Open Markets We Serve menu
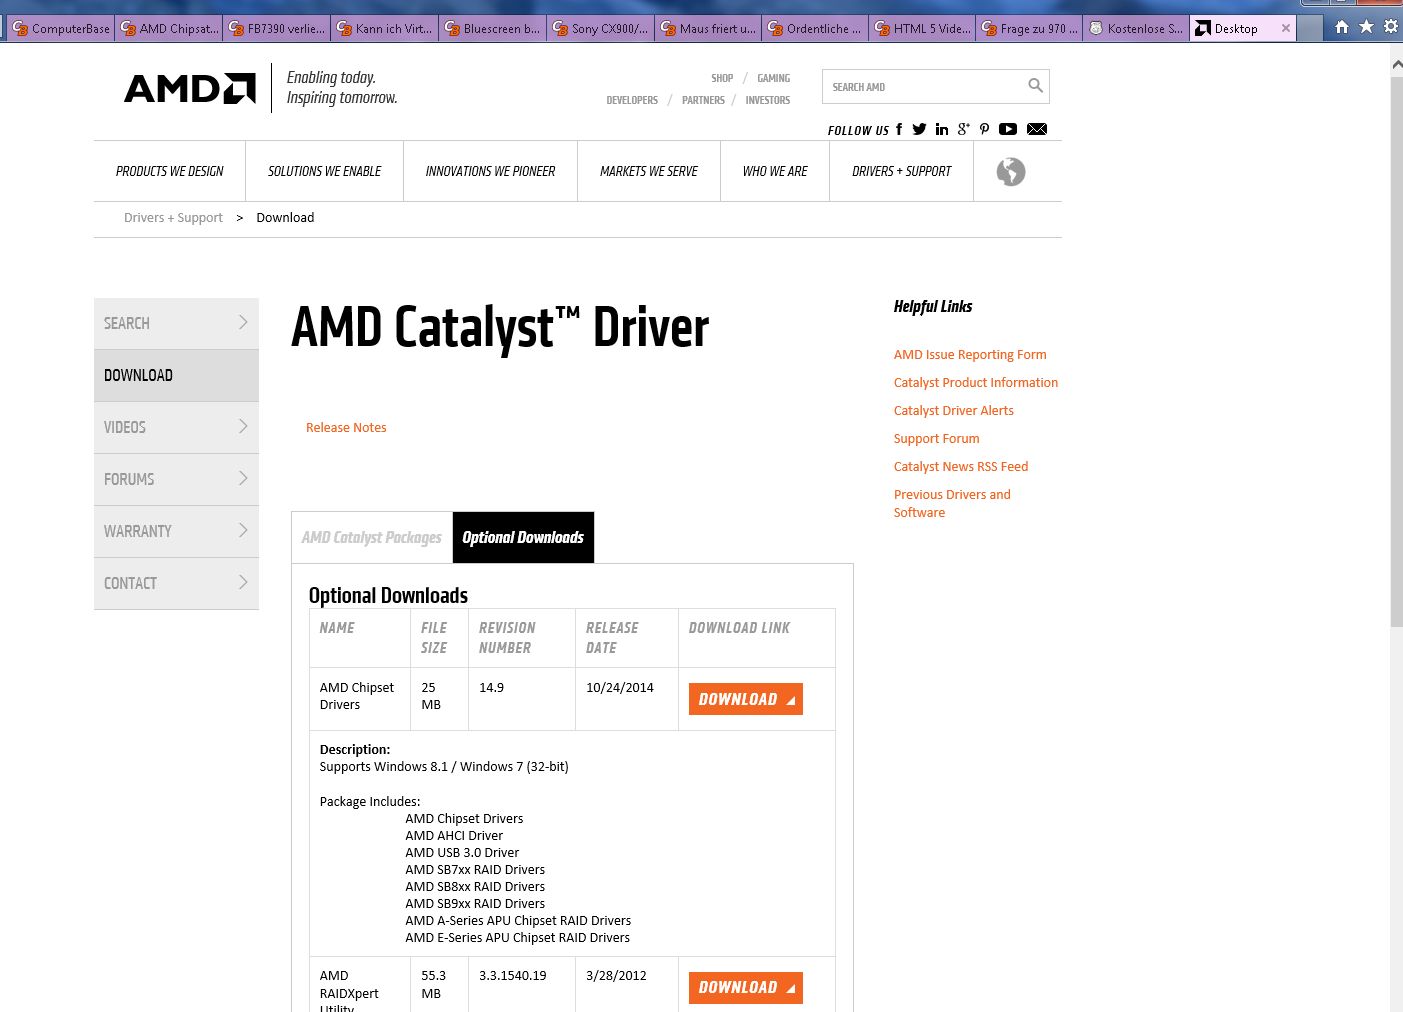 pos(649,171)
